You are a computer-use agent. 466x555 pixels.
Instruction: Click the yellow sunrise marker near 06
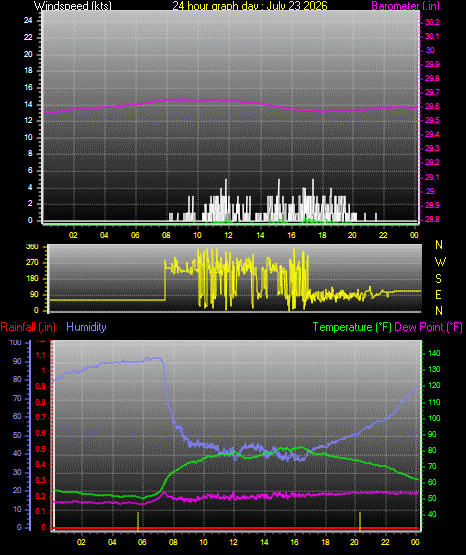tap(138, 521)
